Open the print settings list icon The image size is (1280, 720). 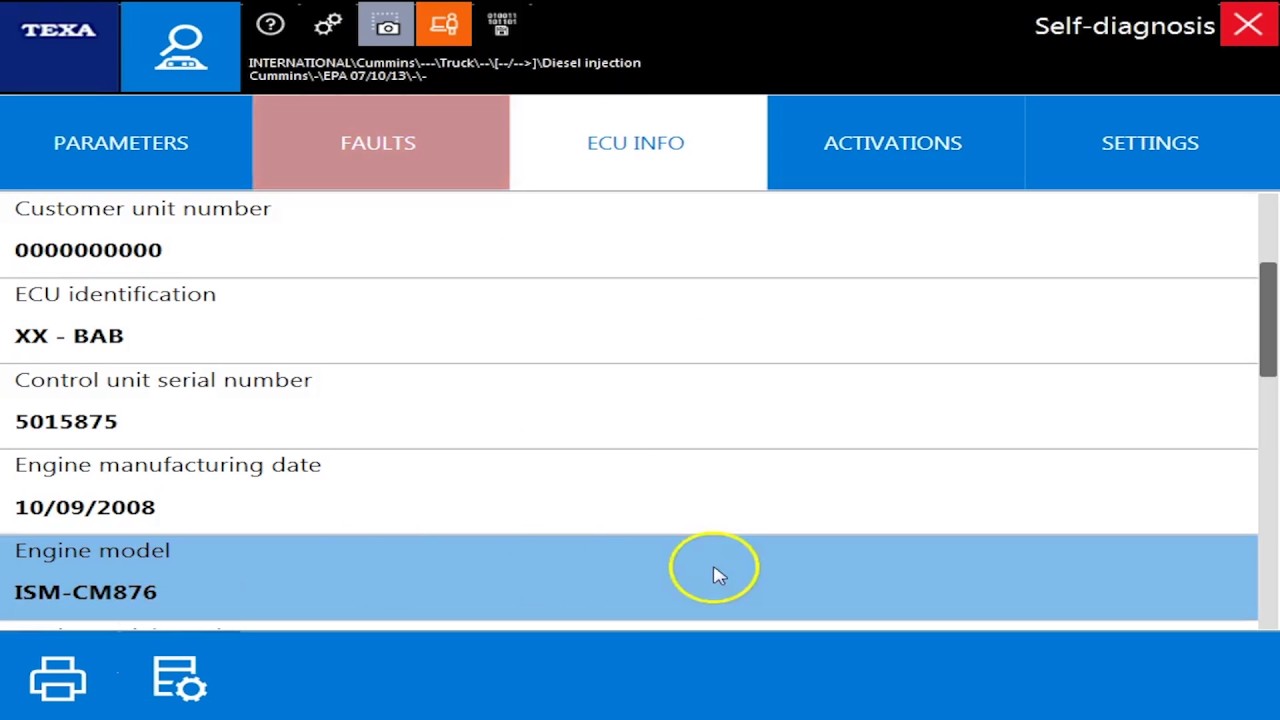click(180, 678)
